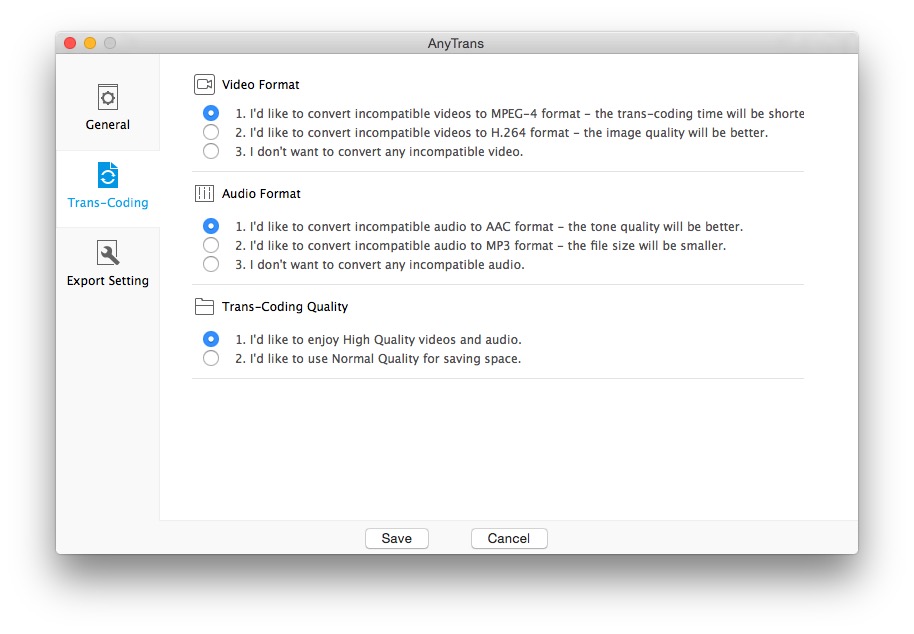Choose MP3 audio format option
This screenshot has height=634, width=914.
point(211,245)
